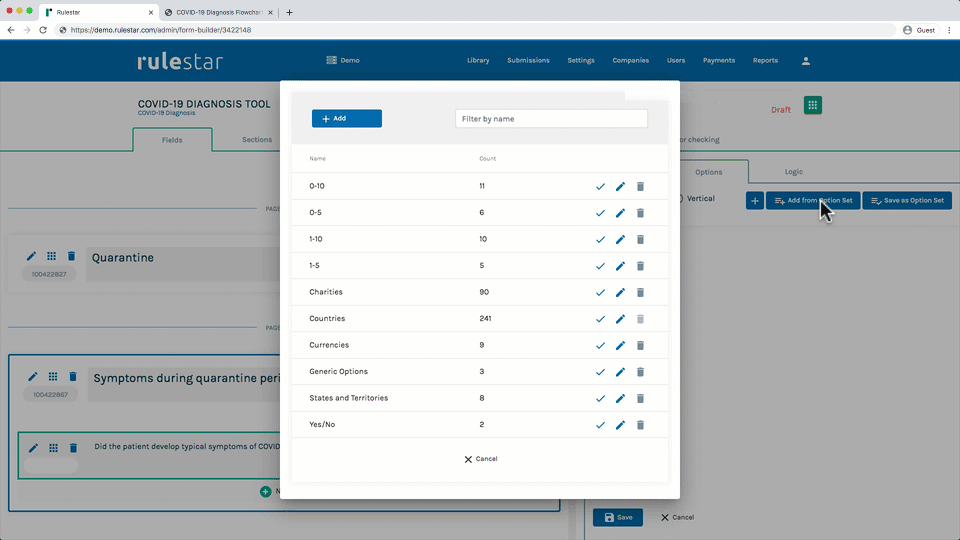Select the Generic Options checkmark

coord(600,372)
